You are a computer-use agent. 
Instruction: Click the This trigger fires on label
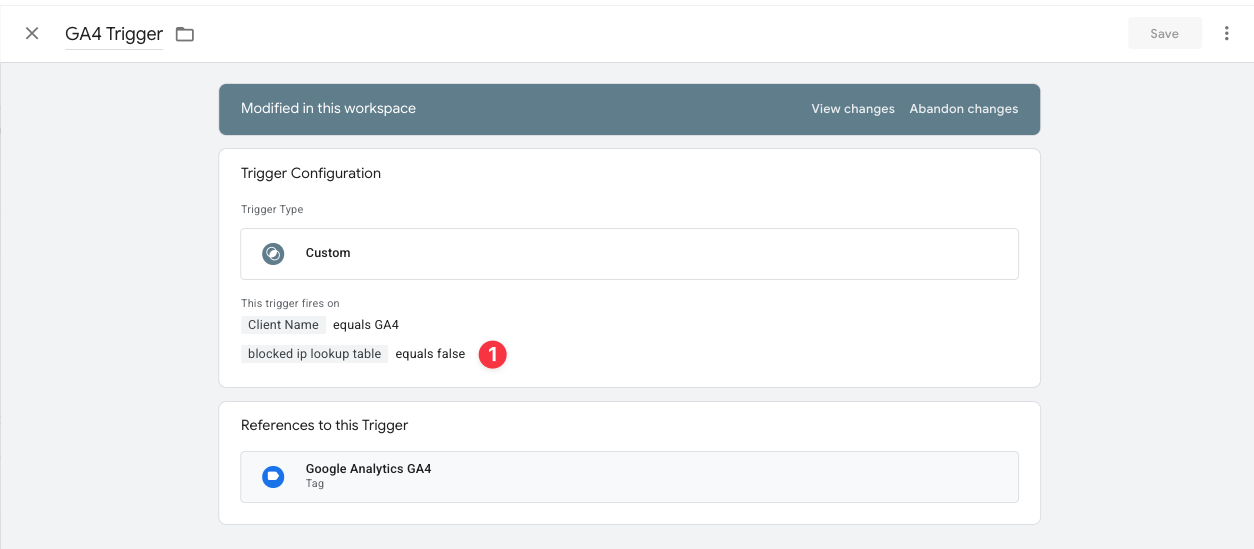point(290,303)
